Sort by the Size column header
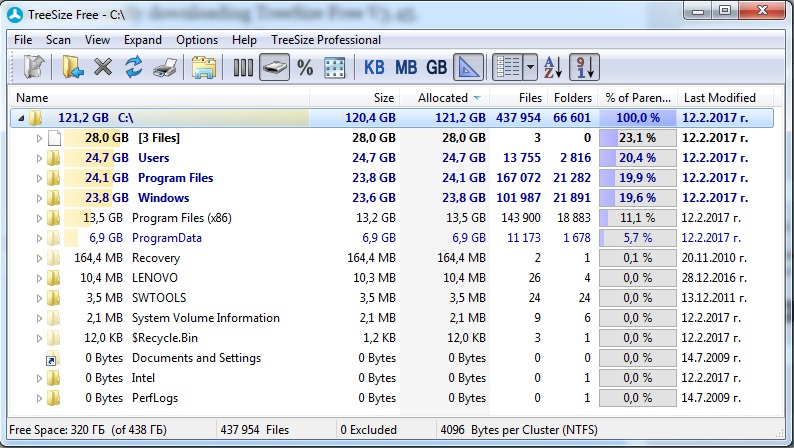This screenshot has height=448, width=794. (x=354, y=98)
